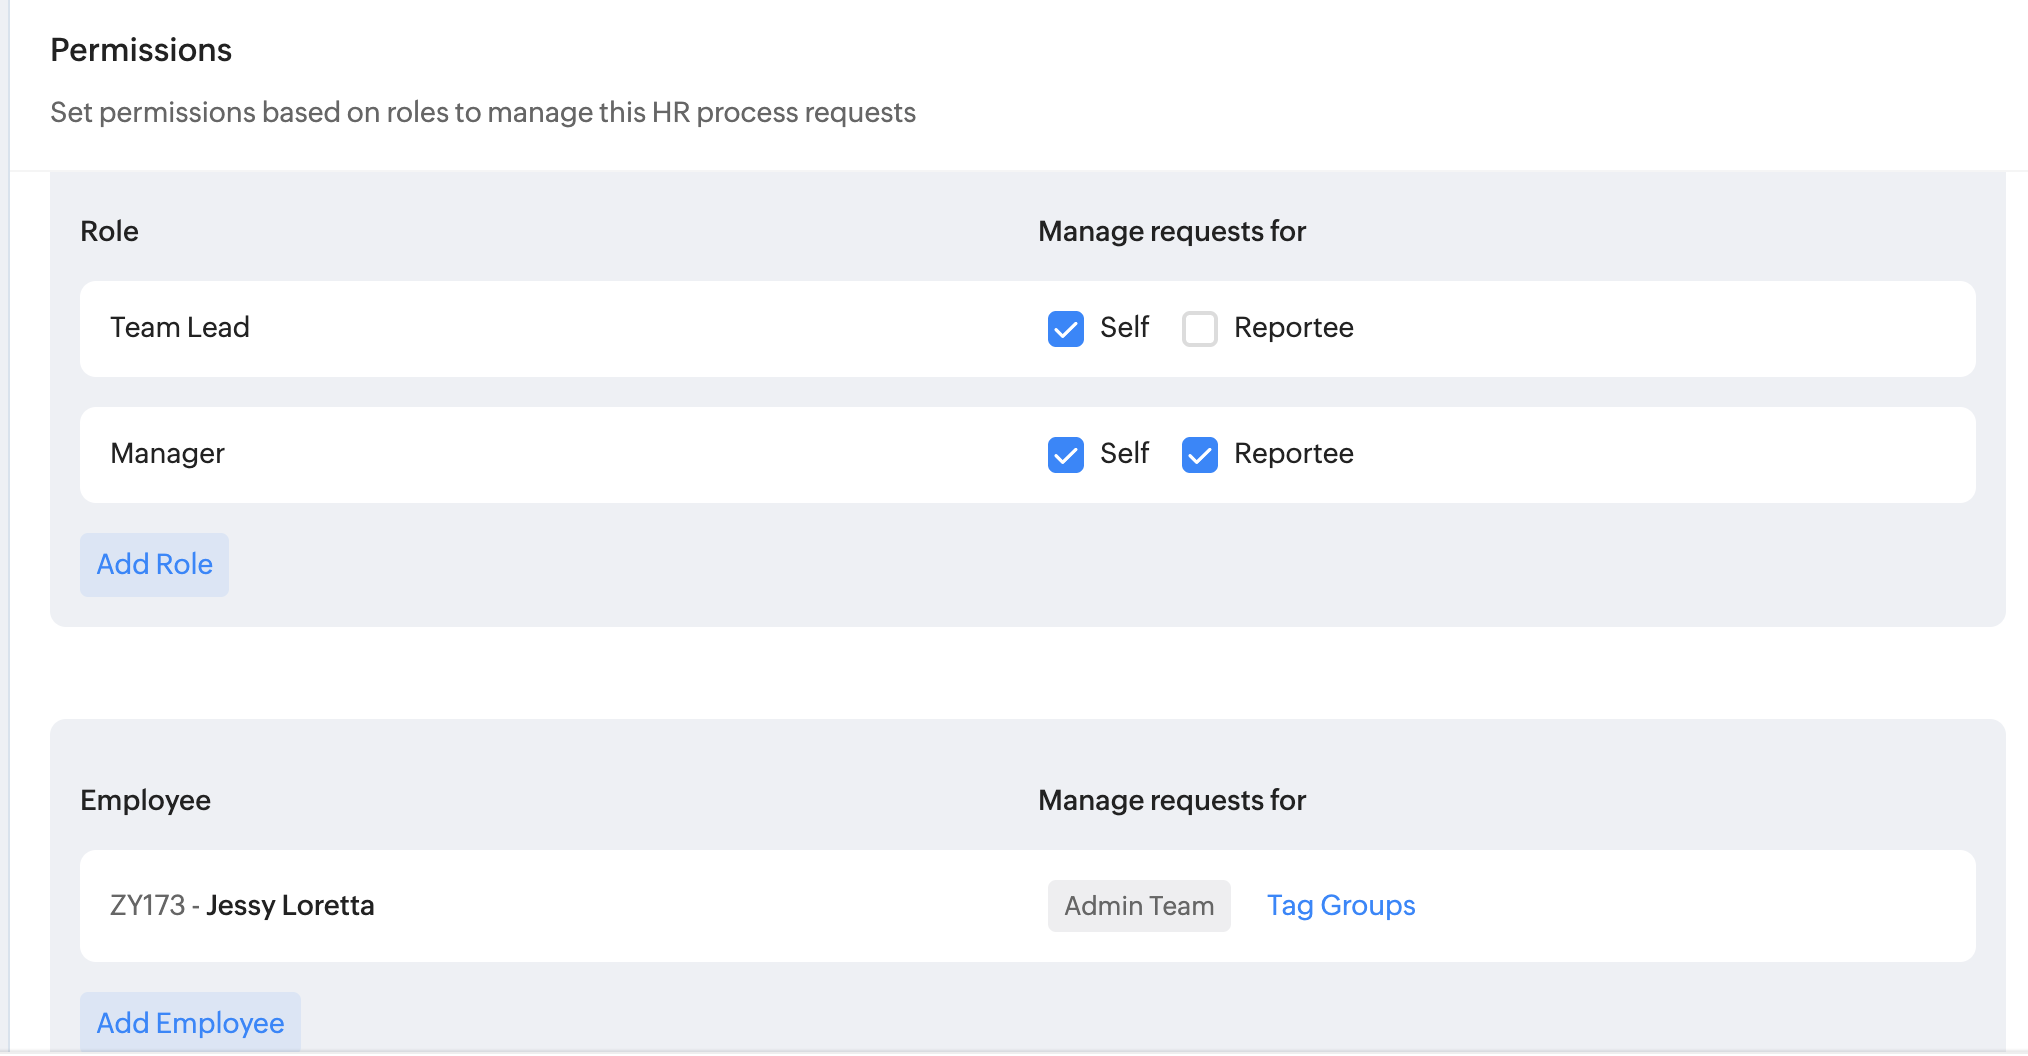Click the Self label in Team Lead row
This screenshot has height=1056, width=2028.
(x=1124, y=328)
